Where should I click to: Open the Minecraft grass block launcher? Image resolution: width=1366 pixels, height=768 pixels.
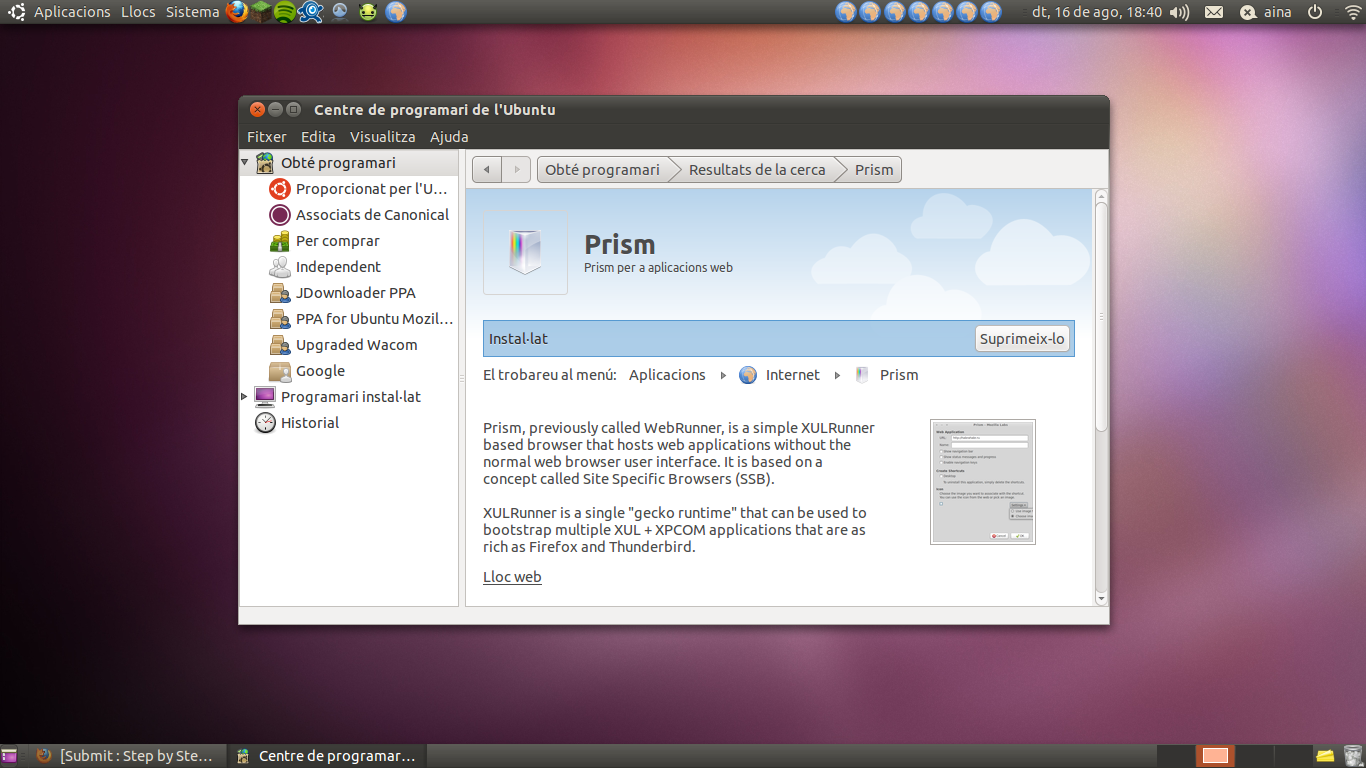coord(260,12)
